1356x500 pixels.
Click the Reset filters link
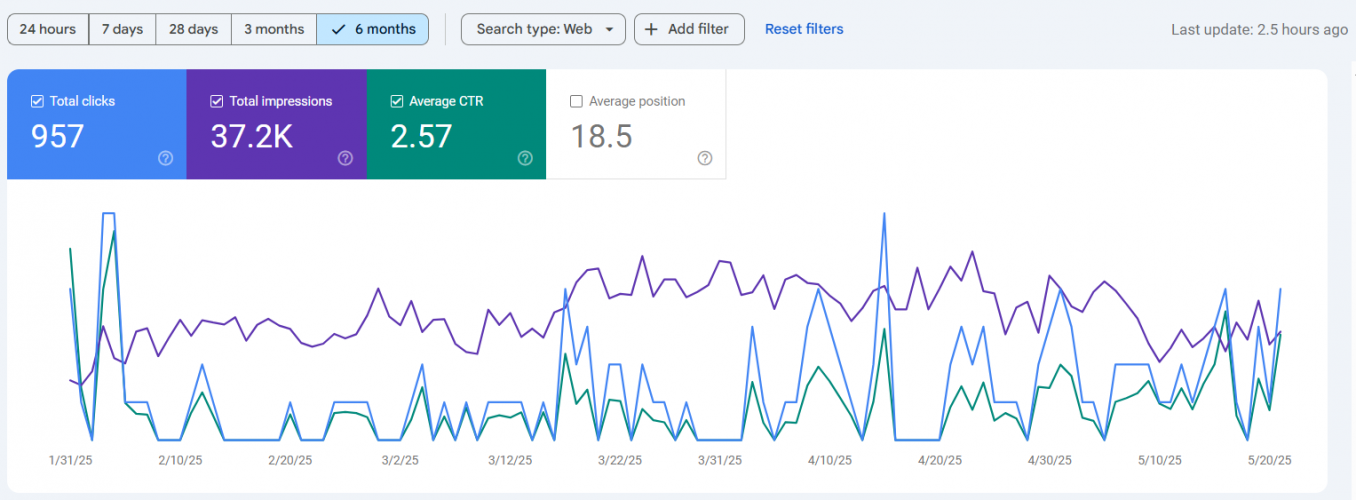[x=804, y=29]
